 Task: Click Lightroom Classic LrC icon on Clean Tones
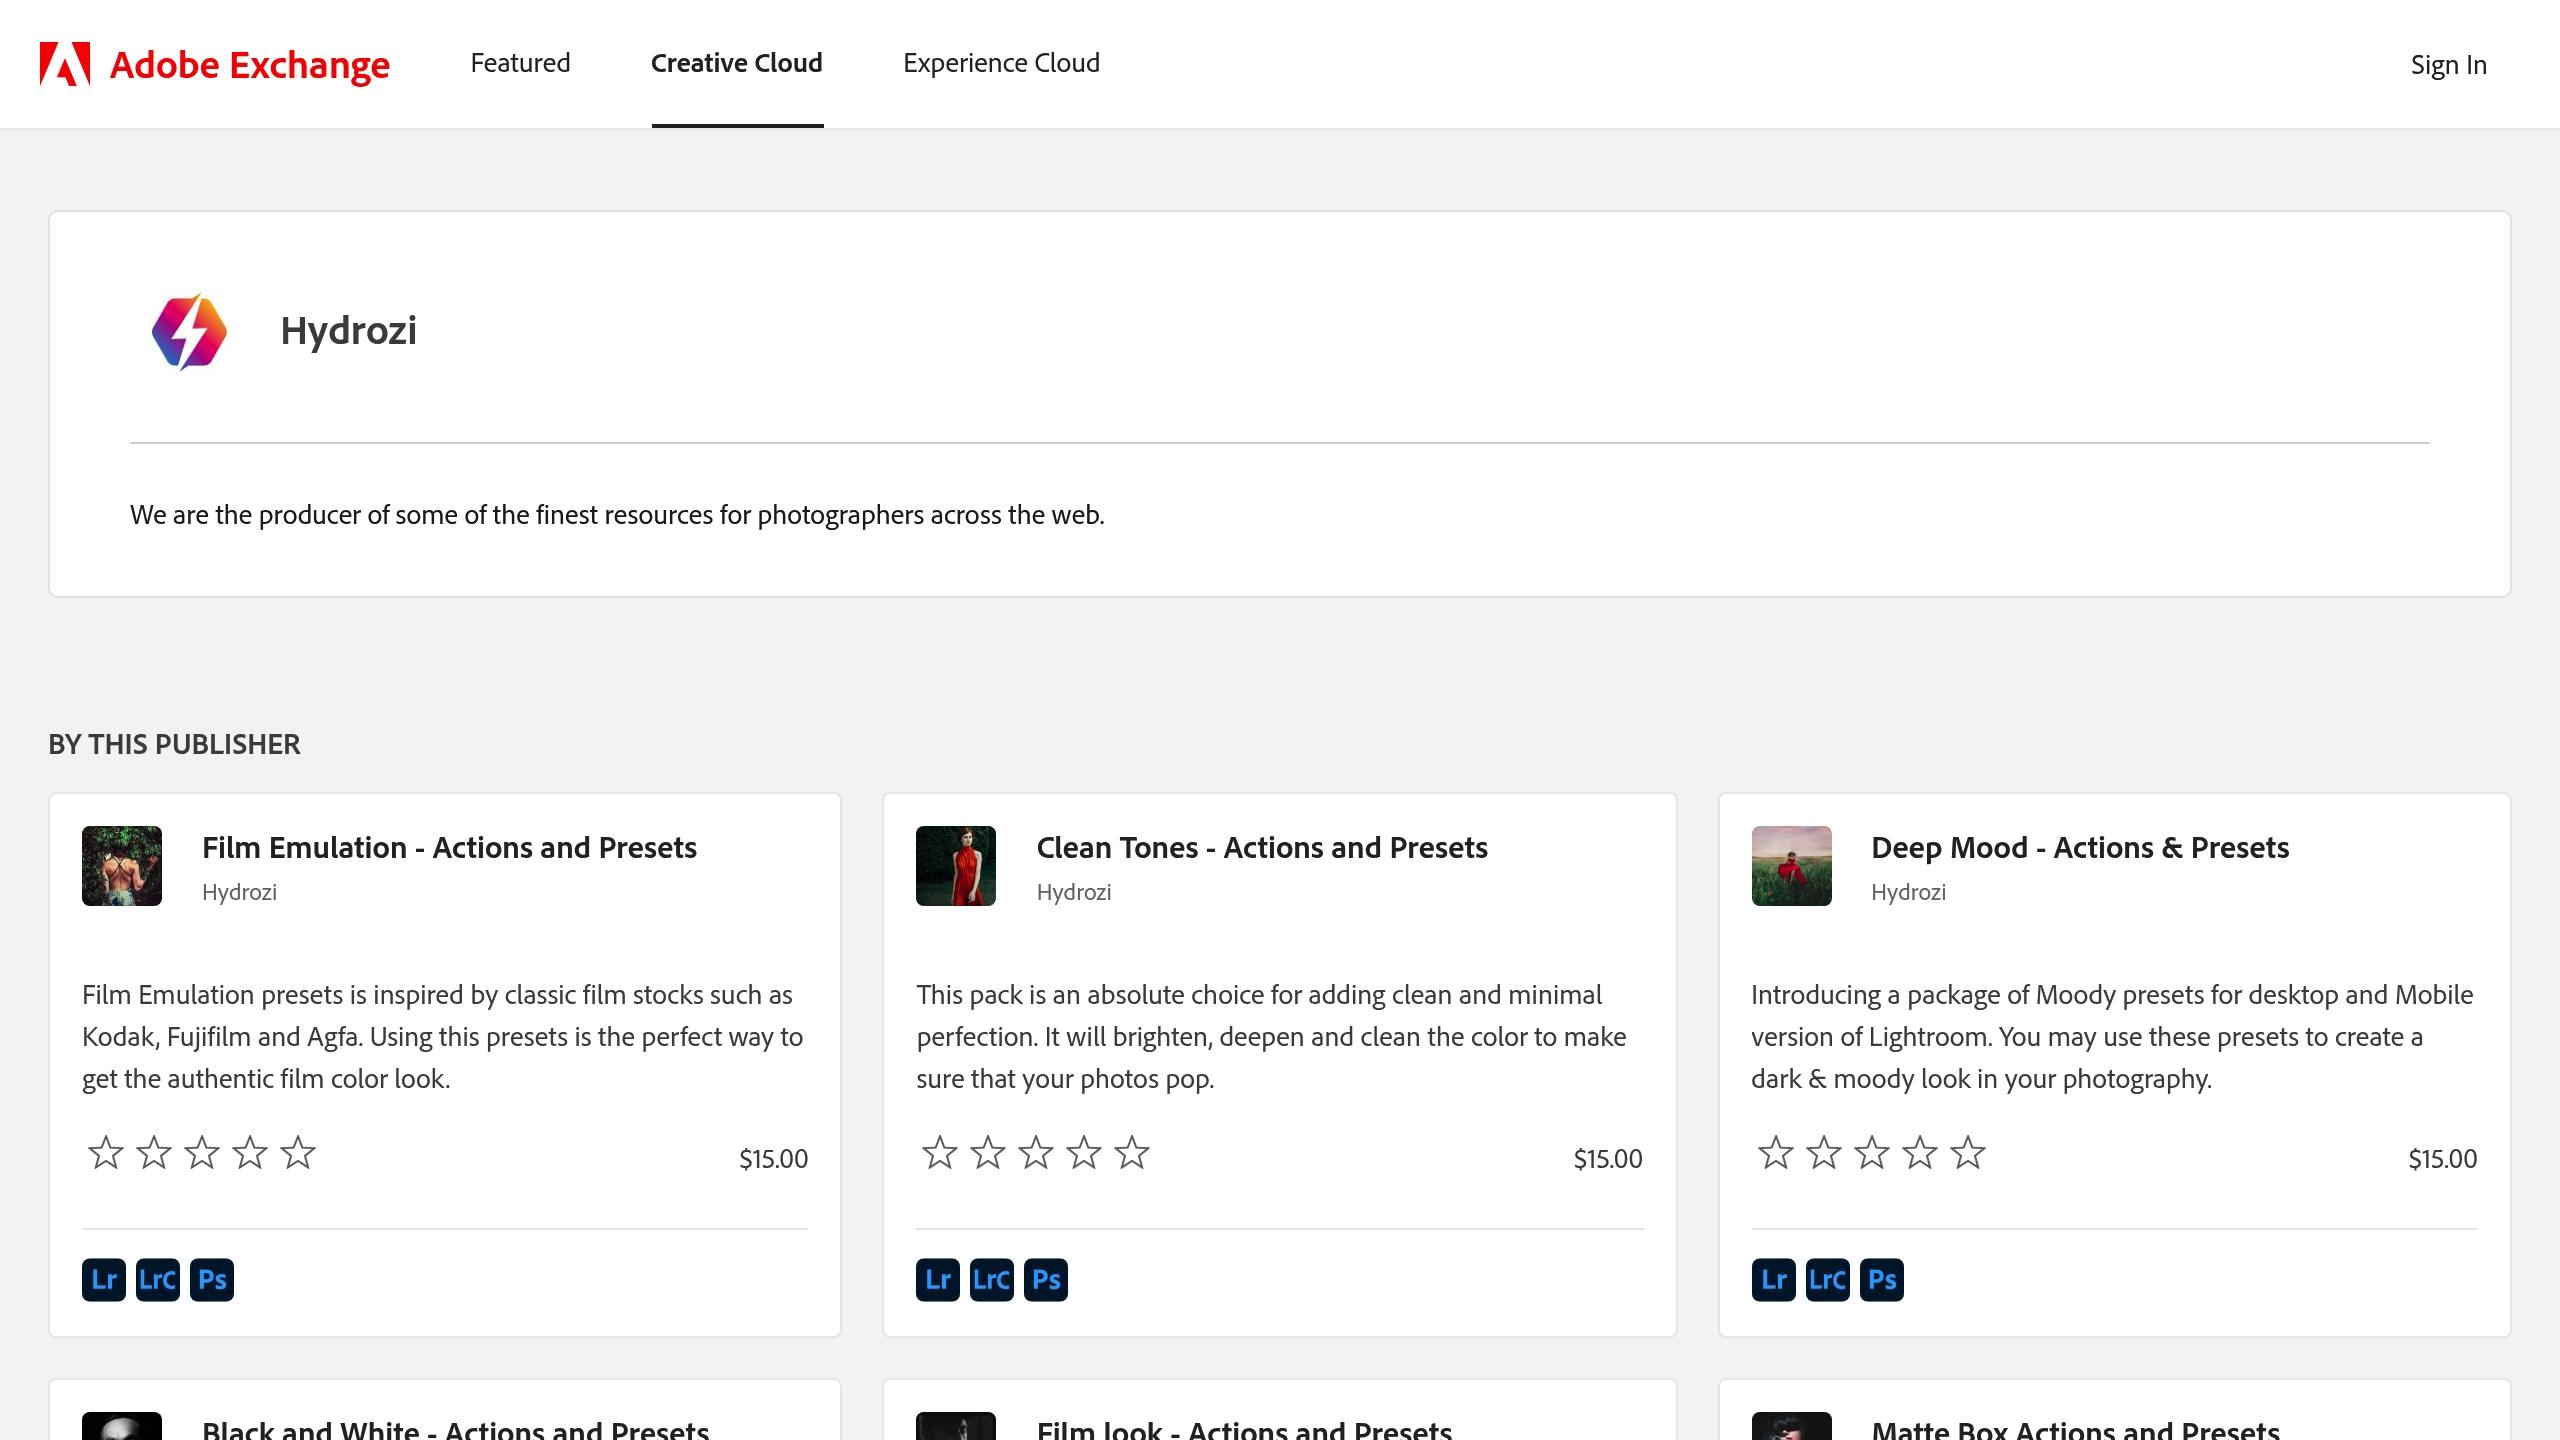[x=992, y=1280]
